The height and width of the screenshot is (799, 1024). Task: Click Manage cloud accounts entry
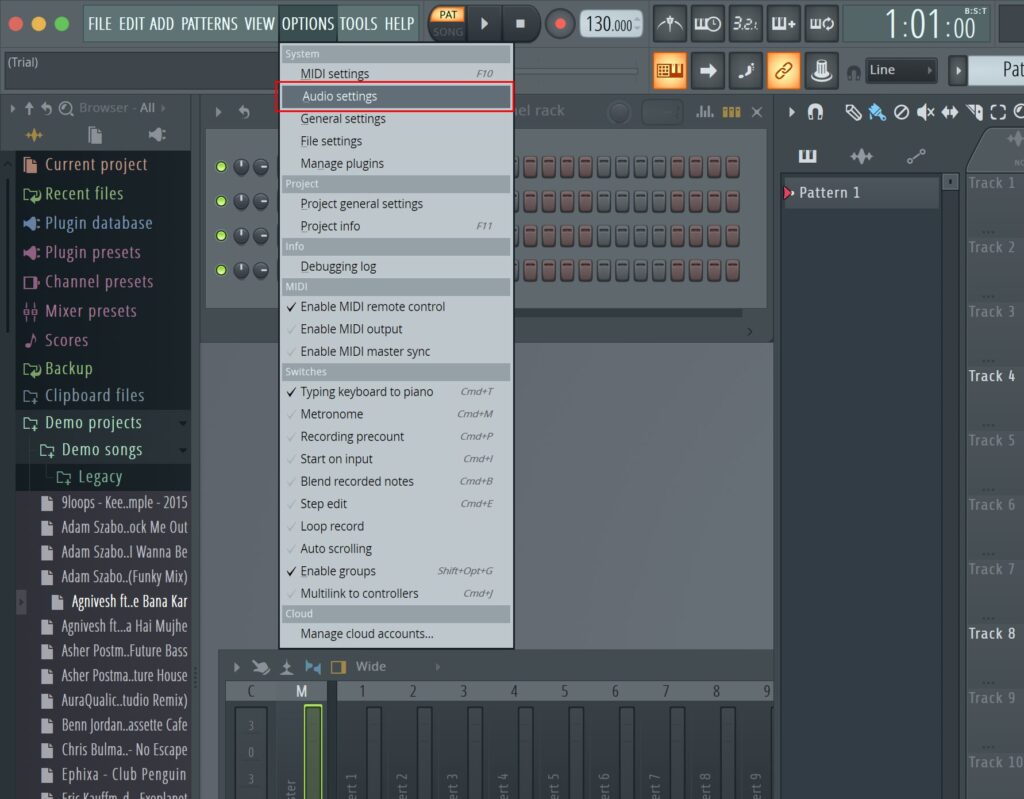pos(366,633)
